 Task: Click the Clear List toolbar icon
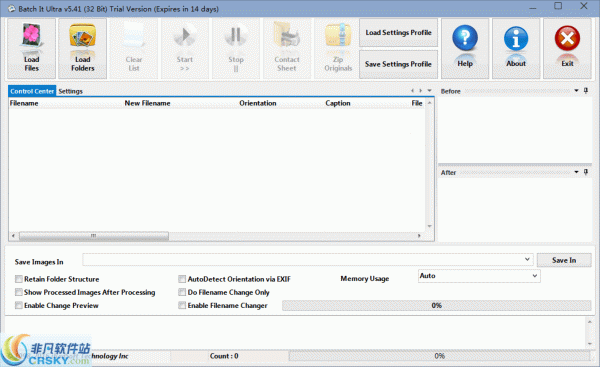coord(134,48)
